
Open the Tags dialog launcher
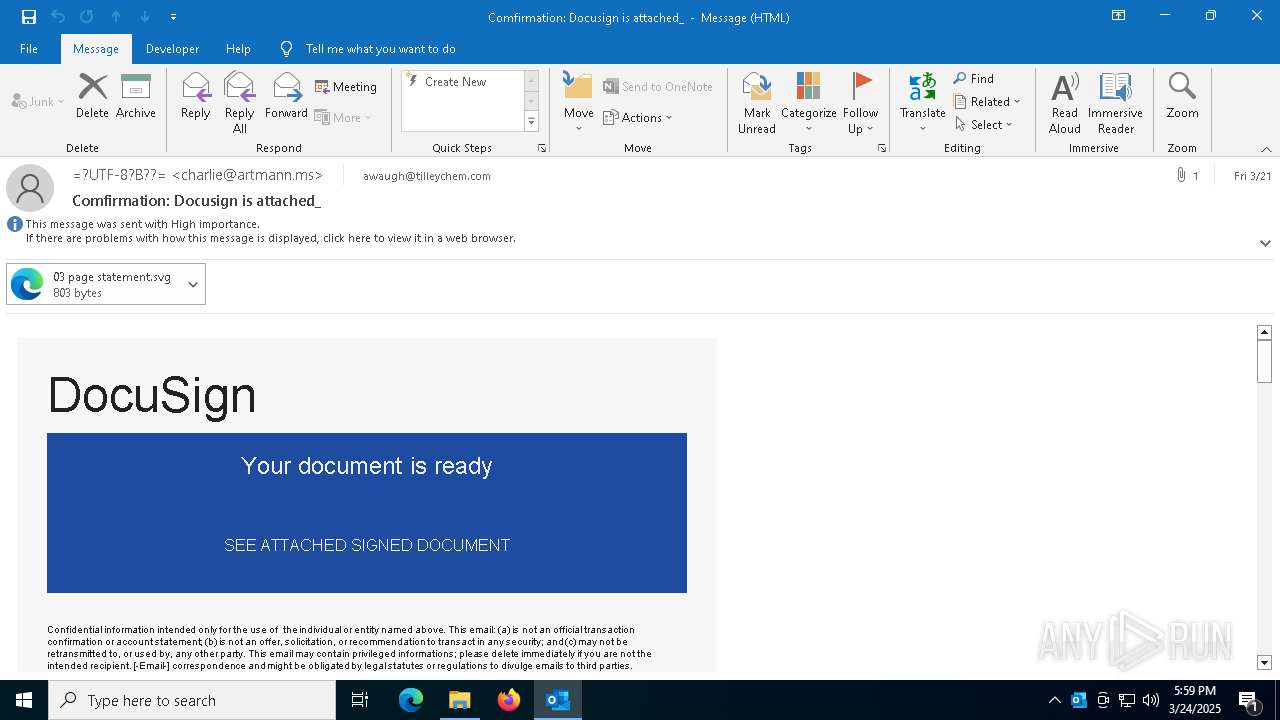pos(882,148)
